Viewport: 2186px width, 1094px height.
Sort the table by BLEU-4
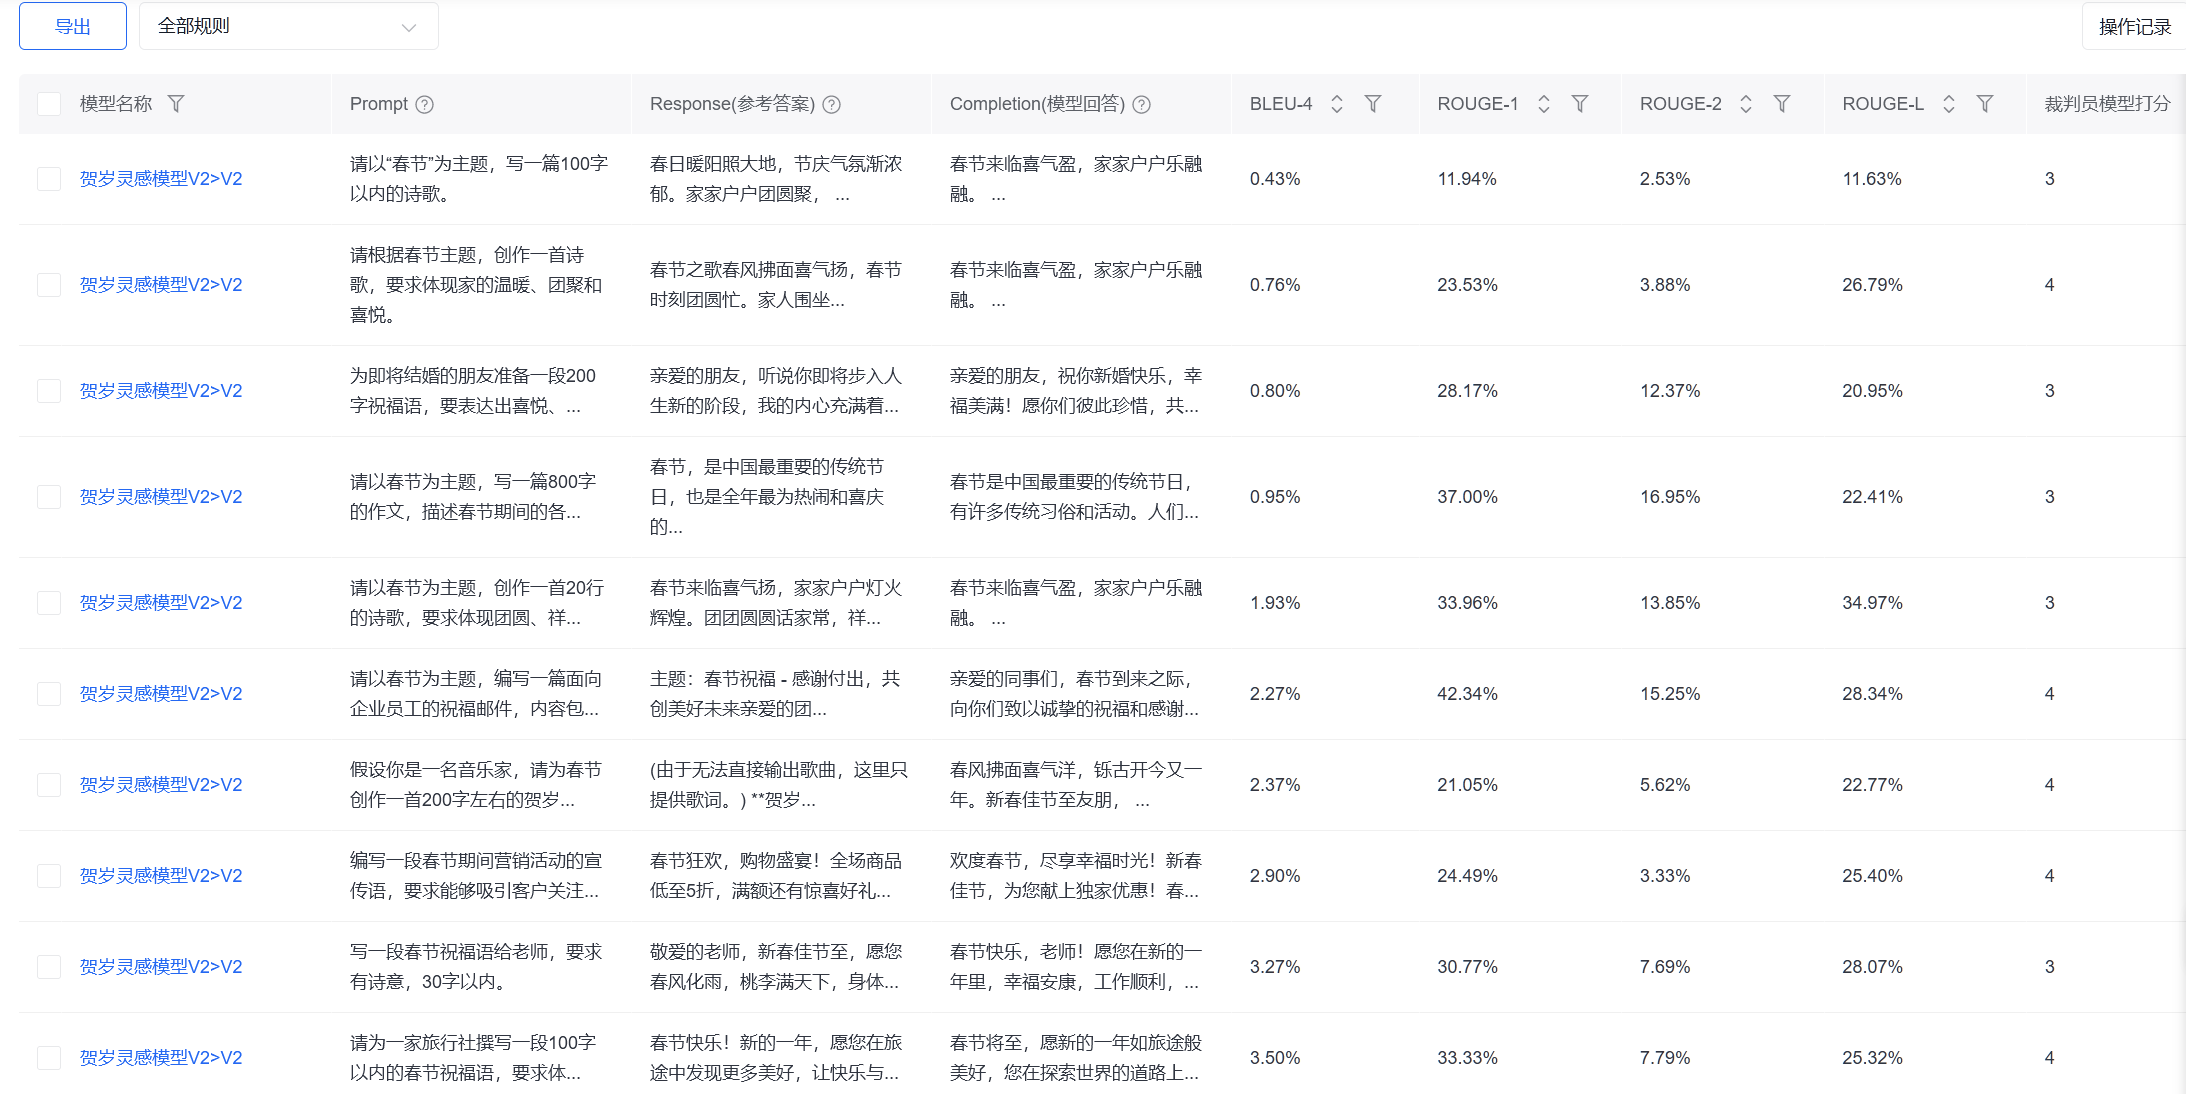click(x=1337, y=104)
